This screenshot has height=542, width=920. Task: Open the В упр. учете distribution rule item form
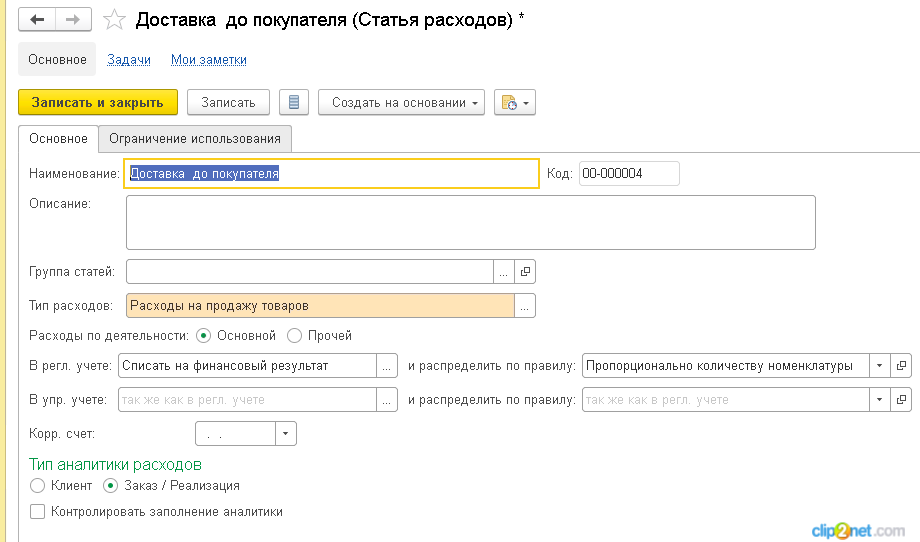pyautogui.click(x=901, y=399)
